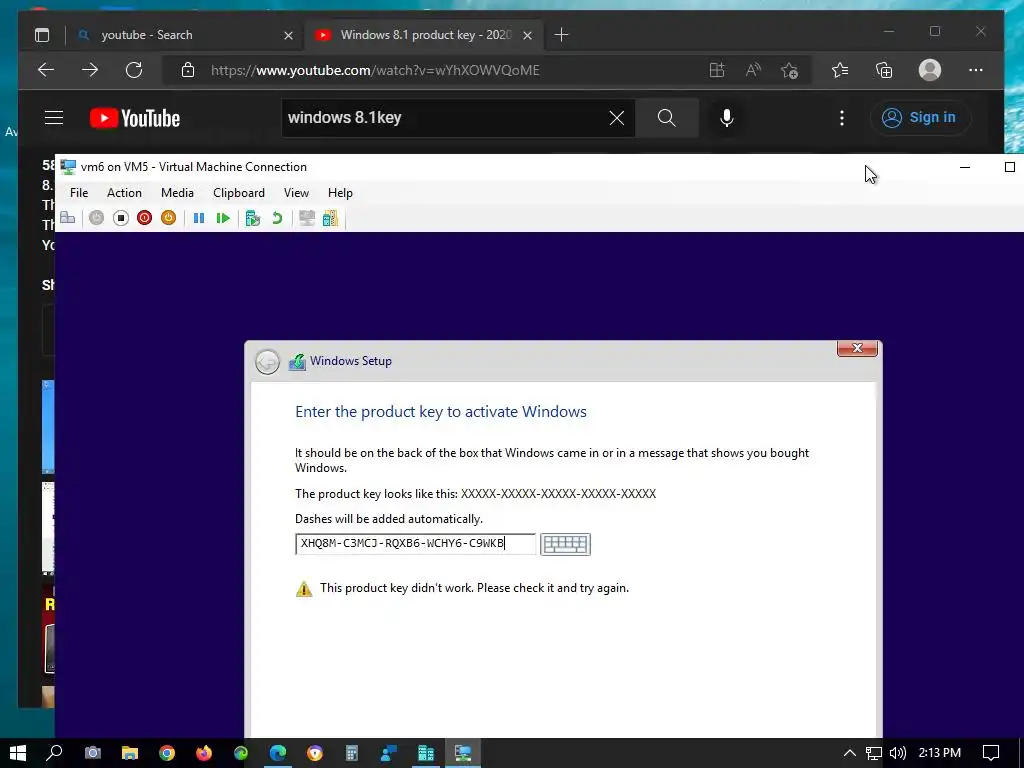Click the Share/USB resources toolbar icon

pos(330,218)
